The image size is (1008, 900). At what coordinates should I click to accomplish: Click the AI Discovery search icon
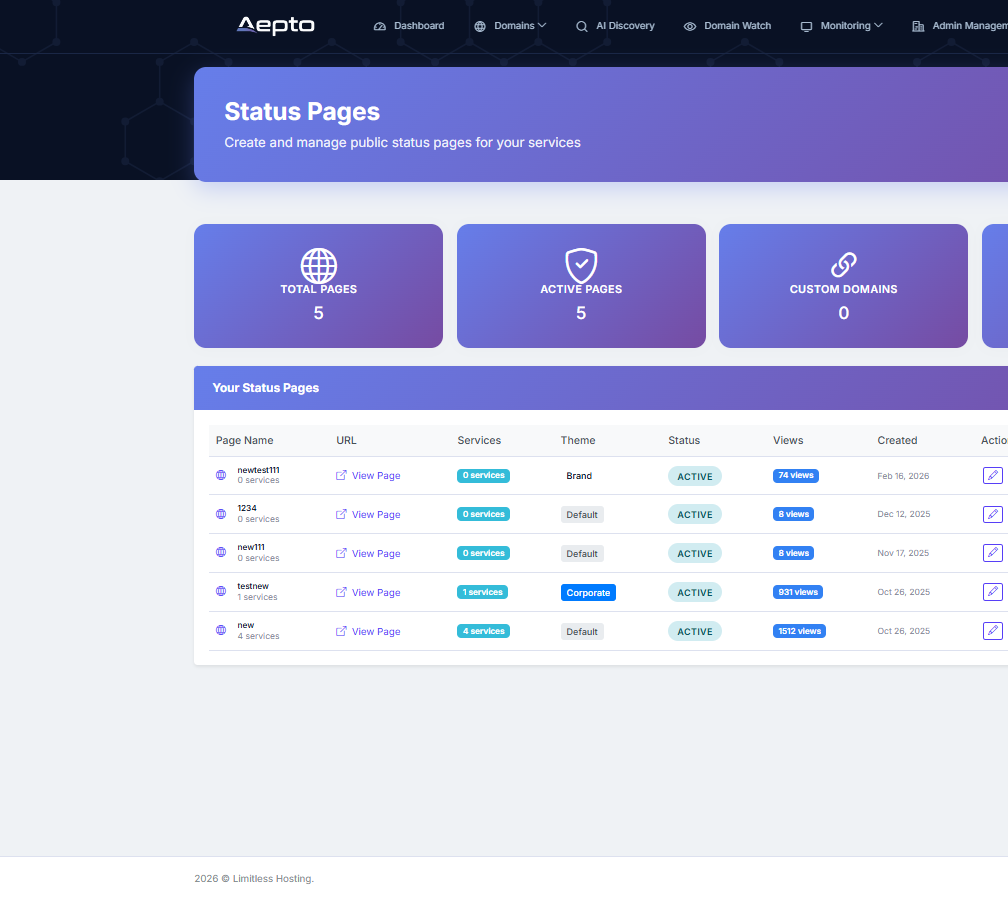pyautogui.click(x=582, y=26)
